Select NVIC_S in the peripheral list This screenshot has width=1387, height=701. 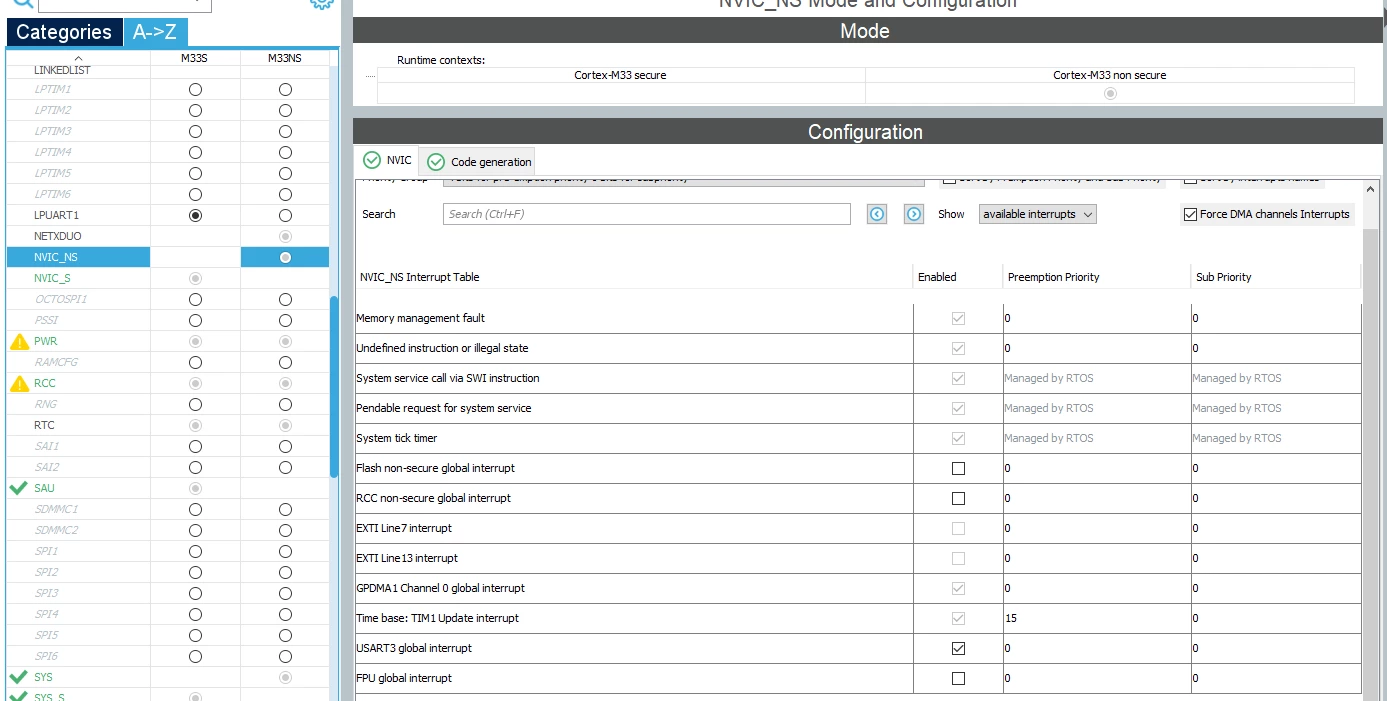[x=52, y=278]
